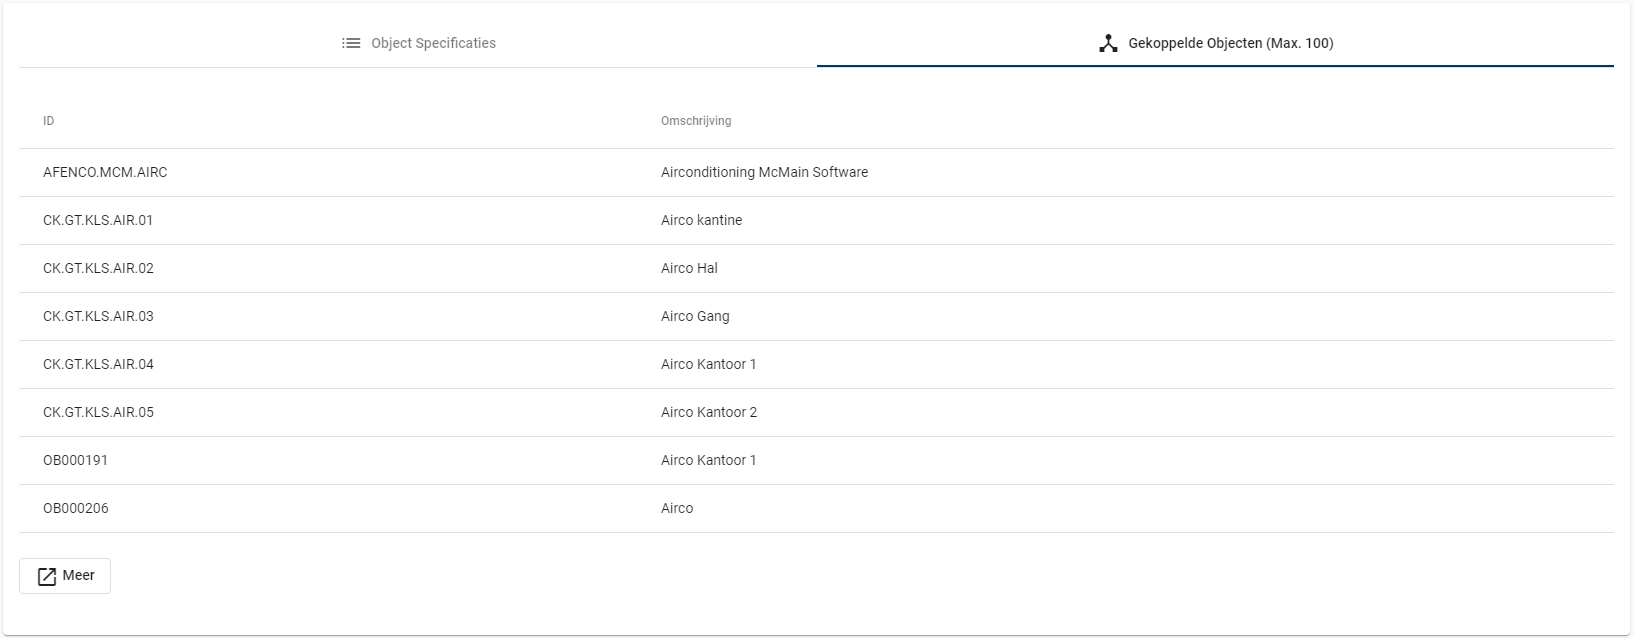Image resolution: width=1635 pixels, height=638 pixels.
Task: Select the OB000206 row ID
Action: [75, 508]
